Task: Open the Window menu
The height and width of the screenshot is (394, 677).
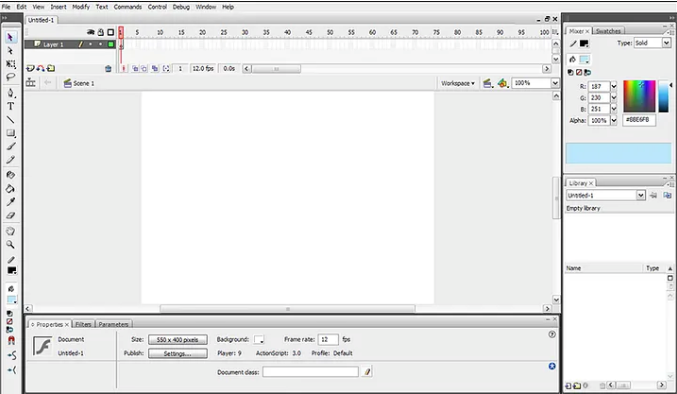Action: [x=206, y=7]
